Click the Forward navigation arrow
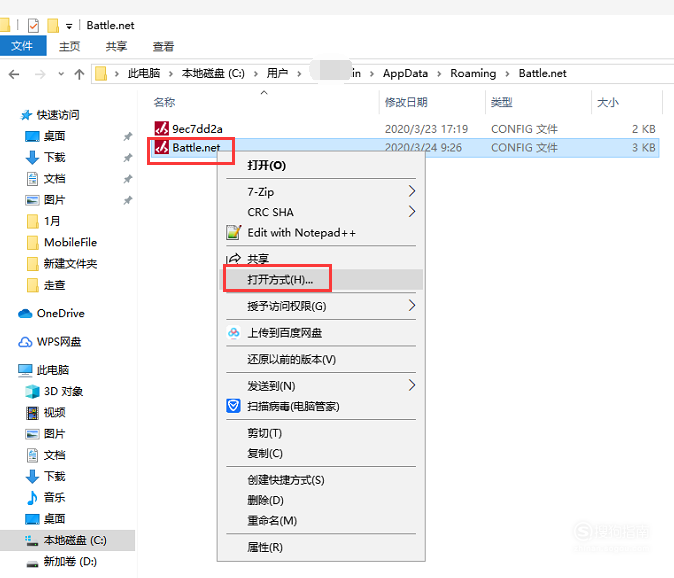Viewport: 674px width, 578px height. (40, 74)
